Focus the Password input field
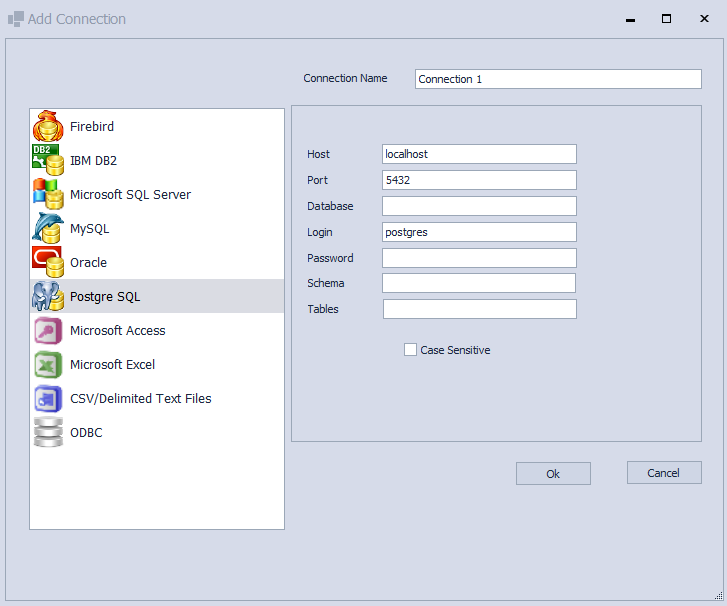 coord(479,258)
